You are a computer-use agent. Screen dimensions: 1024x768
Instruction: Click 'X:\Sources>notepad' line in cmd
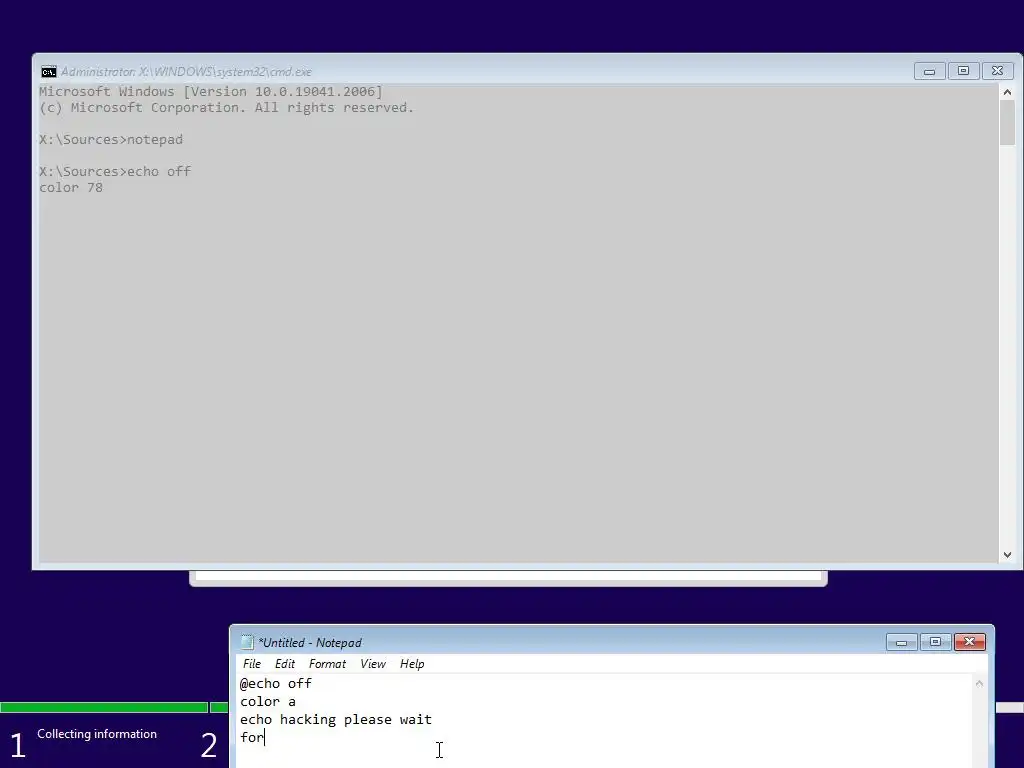(111, 139)
